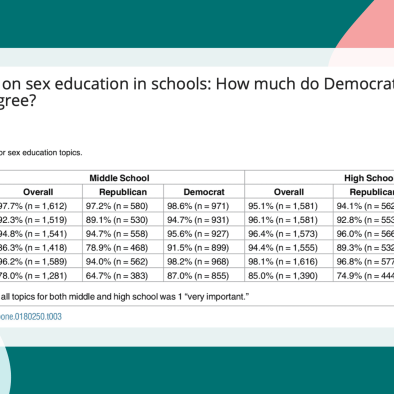Open the one.0180250.t003 DOI link
The width and height of the screenshot is (394, 394).
point(31,316)
